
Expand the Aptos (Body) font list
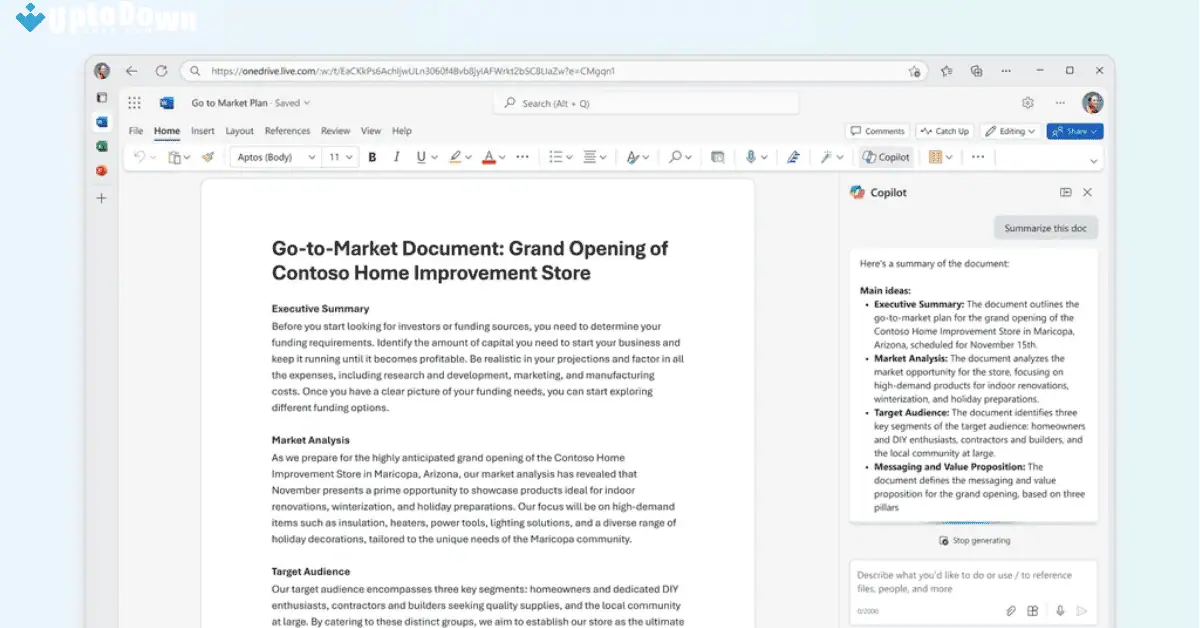tap(314, 156)
